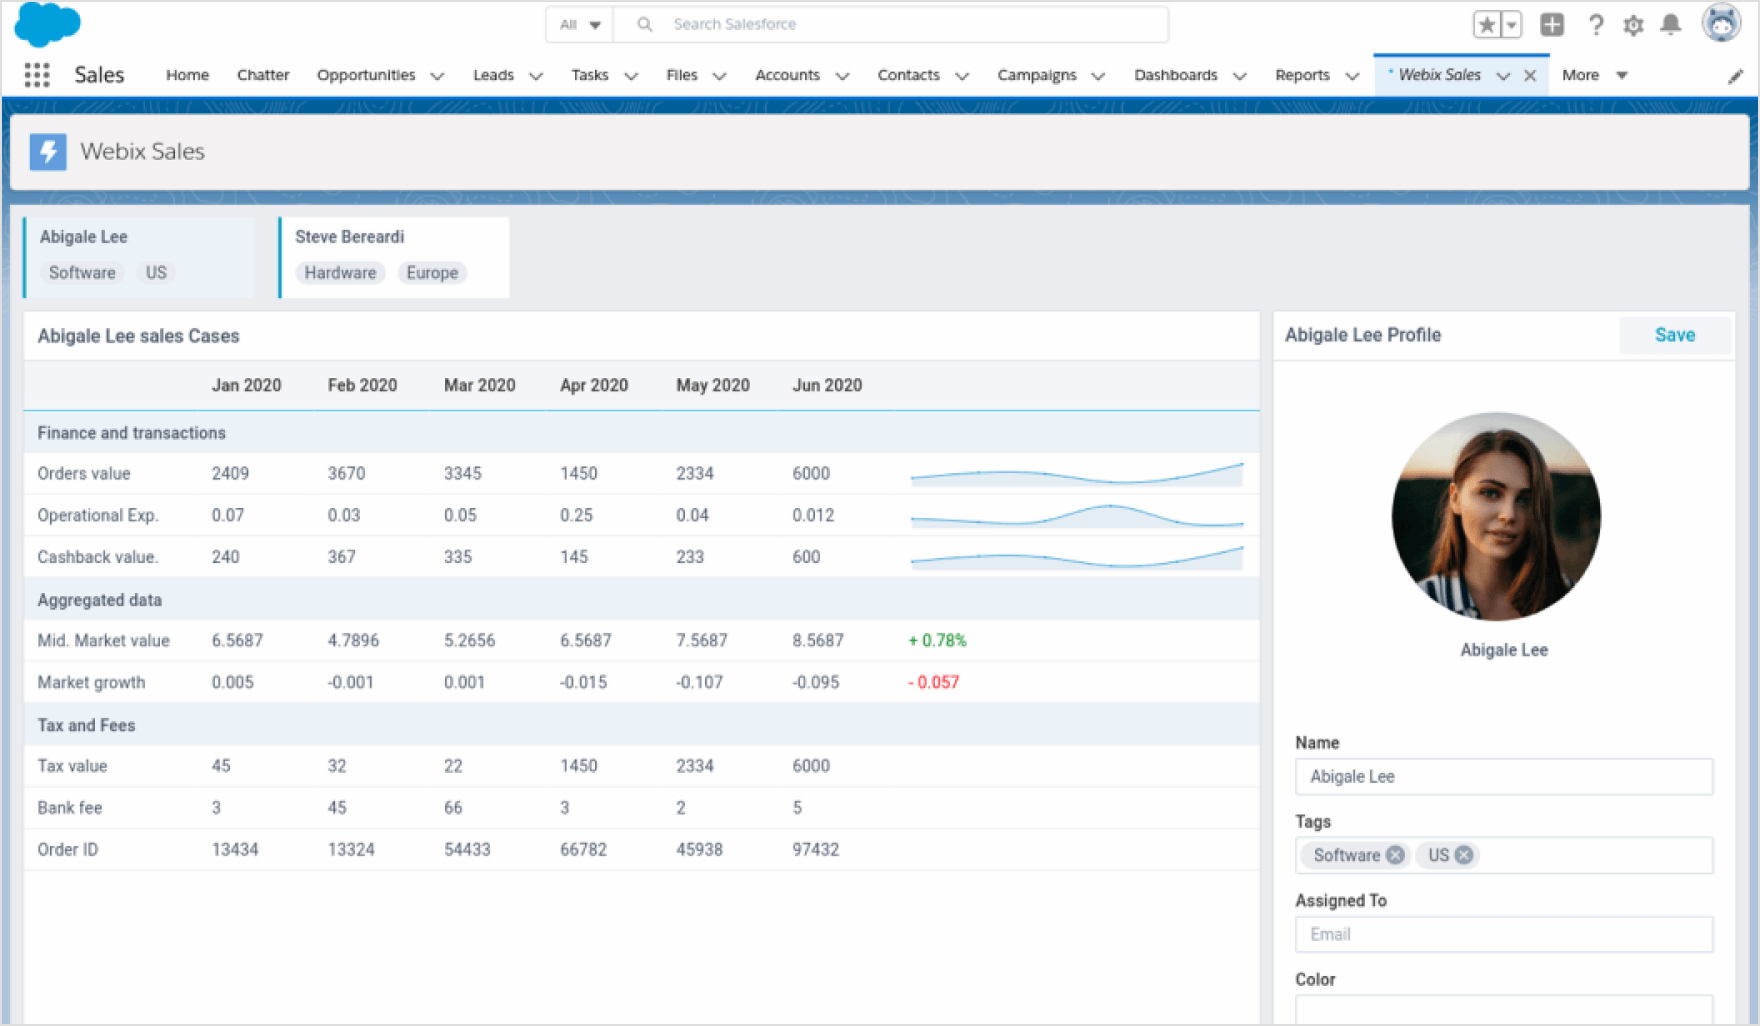Image resolution: width=1760 pixels, height=1026 pixels.
Task: Click Orders value cell 6000
Action: 811,474
